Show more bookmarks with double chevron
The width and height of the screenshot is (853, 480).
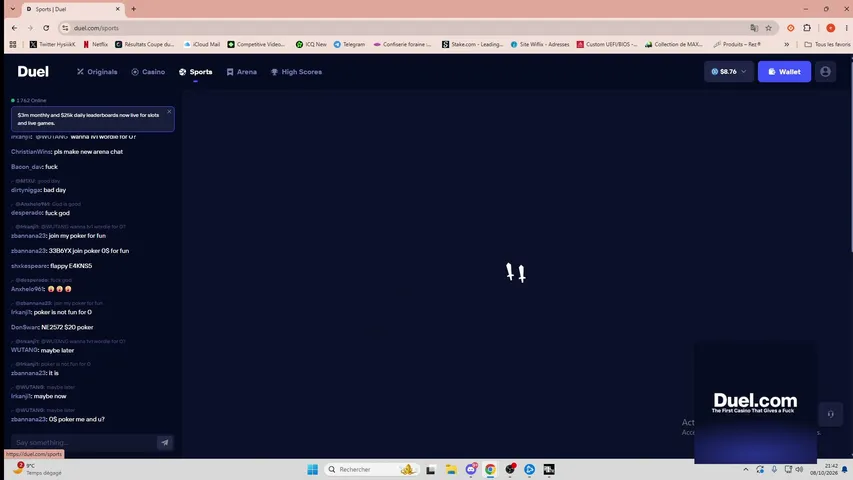[786, 44]
